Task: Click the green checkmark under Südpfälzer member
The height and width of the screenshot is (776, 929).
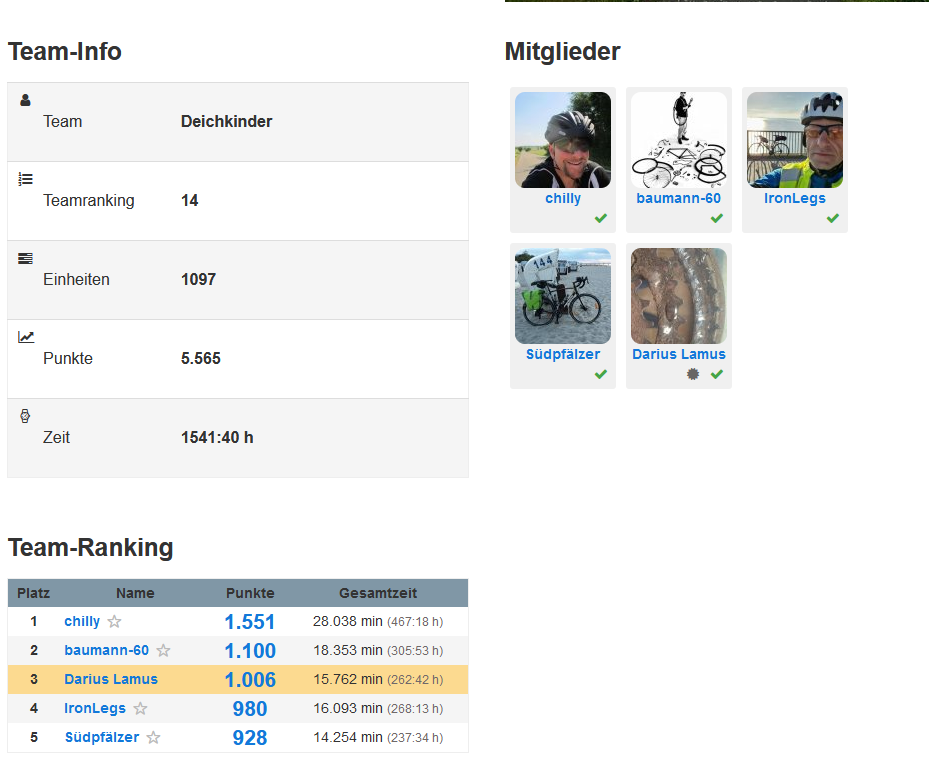Action: point(601,374)
